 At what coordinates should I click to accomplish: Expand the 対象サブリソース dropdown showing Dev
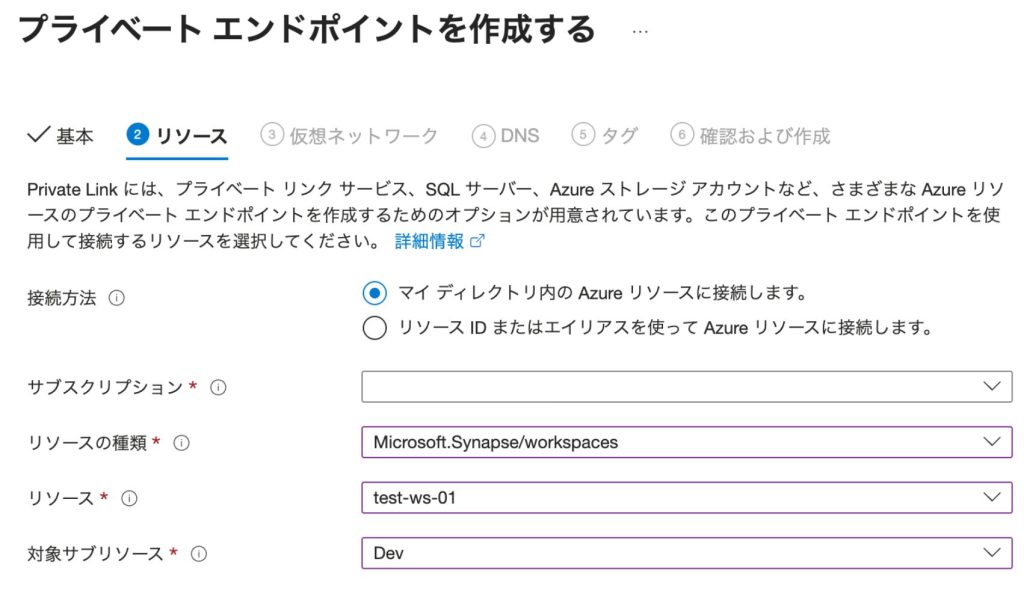pyautogui.click(x=686, y=552)
